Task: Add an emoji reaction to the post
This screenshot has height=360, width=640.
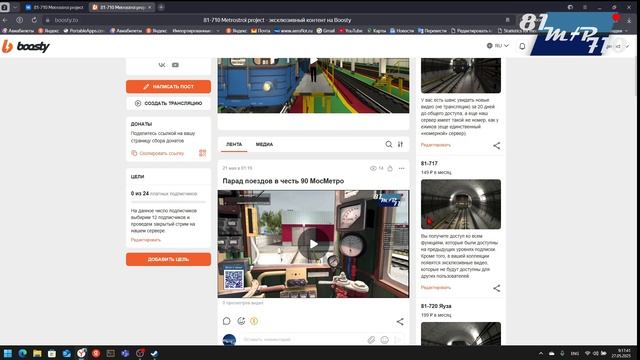Action: pos(241,321)
